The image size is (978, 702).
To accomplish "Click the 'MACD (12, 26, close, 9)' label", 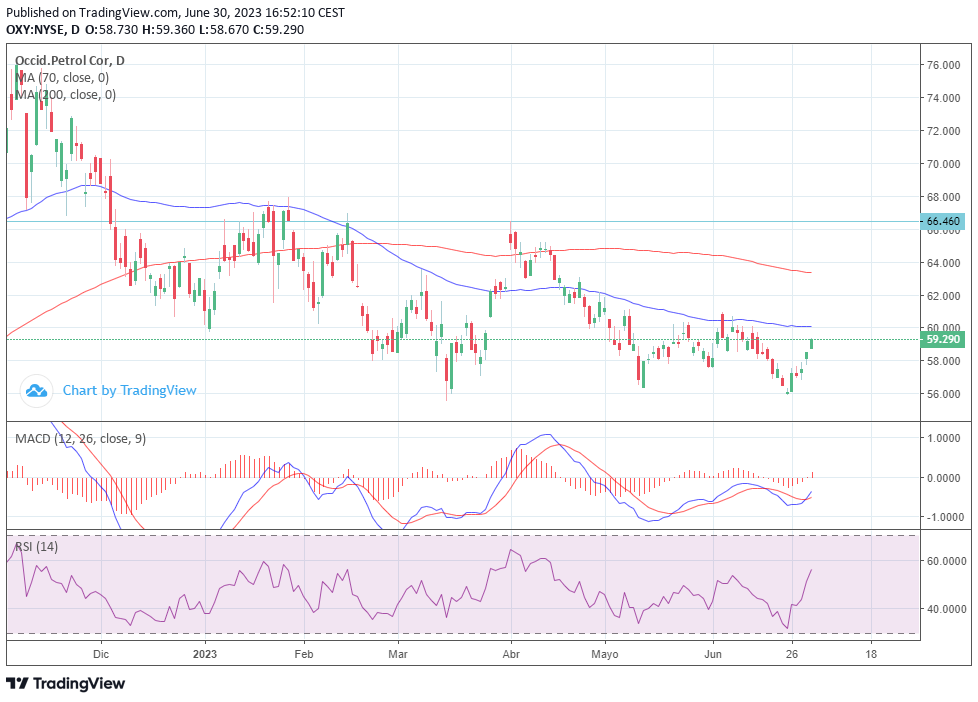I will click(x=80, y=439).
